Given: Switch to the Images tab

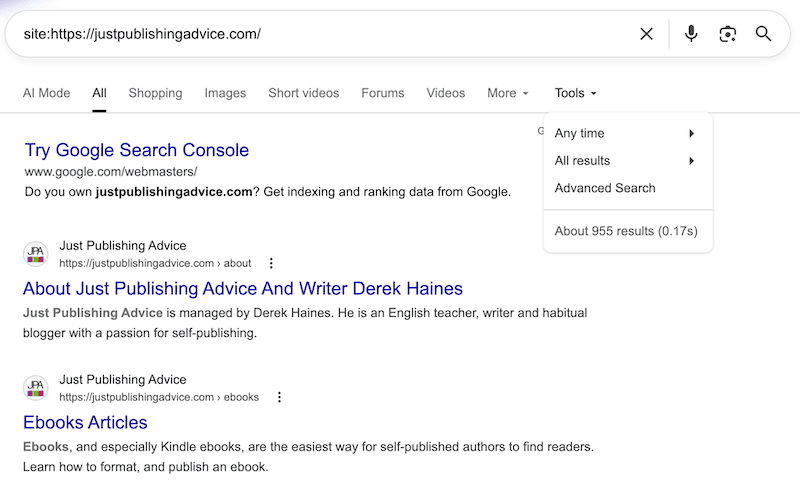Looking at the screenshot, I should [225, 93].
